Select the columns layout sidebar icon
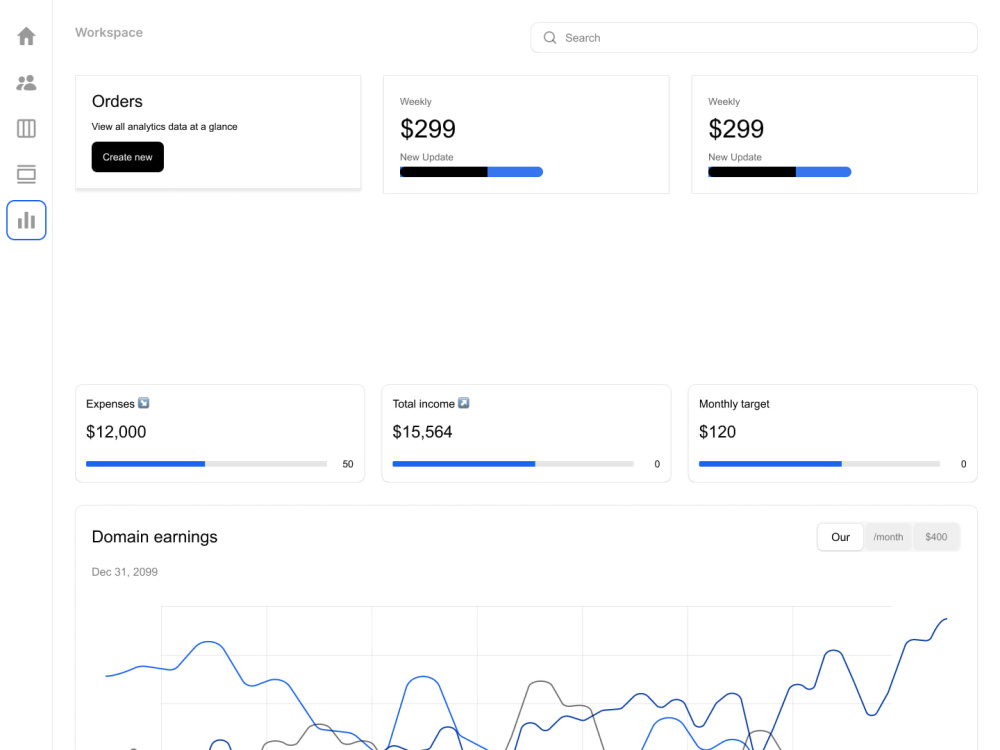Image resolution: width=1000 pixels, height=750 pixels. point(26,128)
